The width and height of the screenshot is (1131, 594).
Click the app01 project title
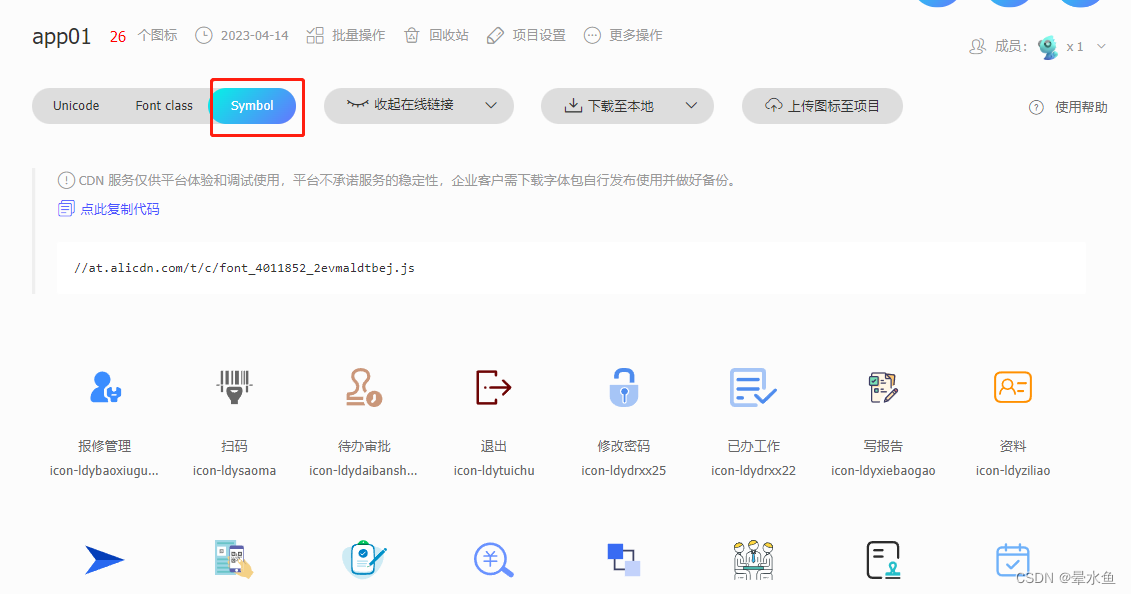pyautogui.click(x=62, y=37)
